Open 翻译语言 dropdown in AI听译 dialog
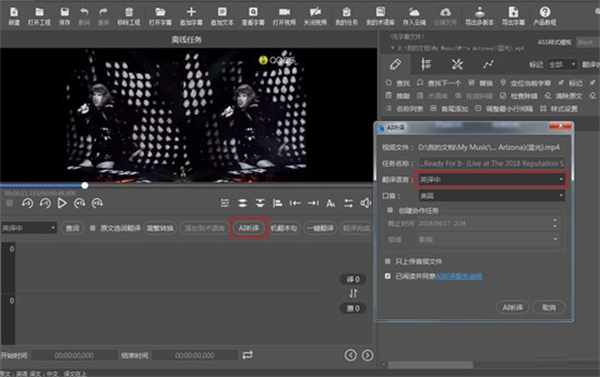 coord(491,180)
